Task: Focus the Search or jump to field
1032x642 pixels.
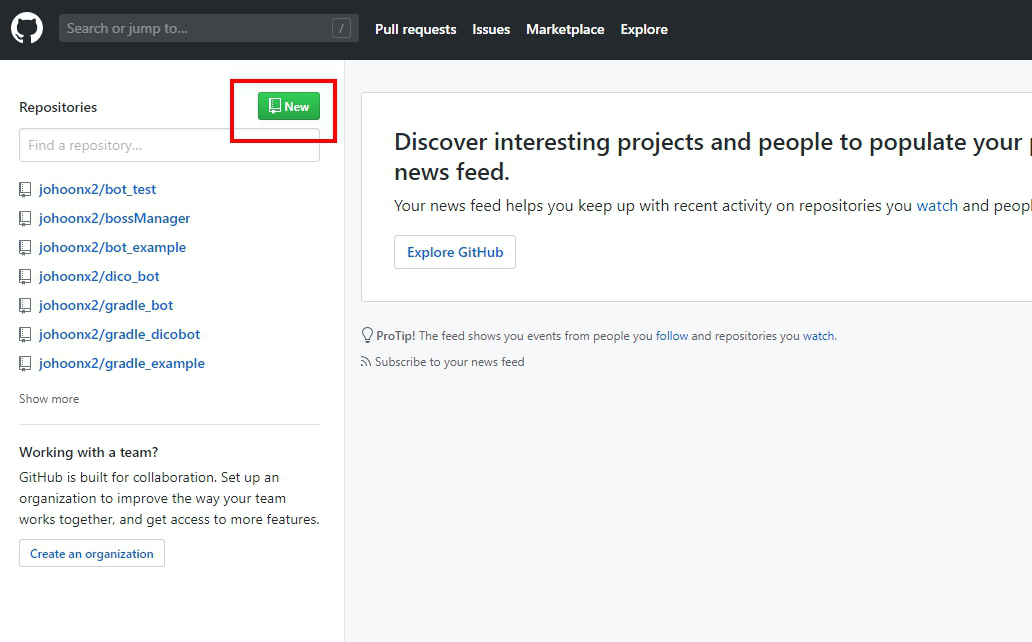Action: tap(209, 28)
